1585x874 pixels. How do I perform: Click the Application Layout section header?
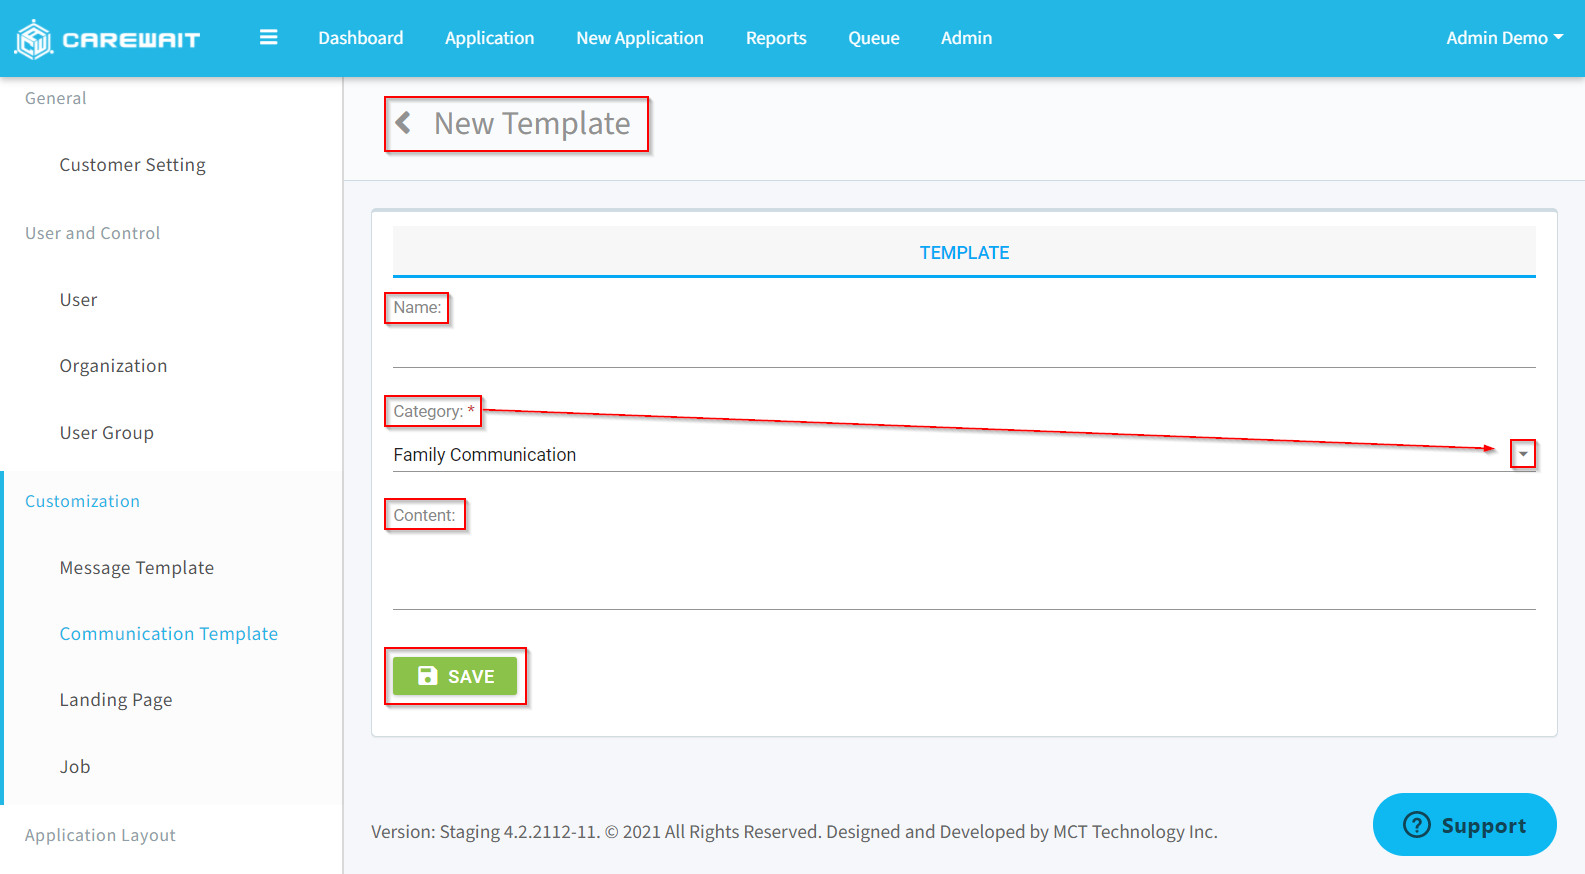pos(100,835)
